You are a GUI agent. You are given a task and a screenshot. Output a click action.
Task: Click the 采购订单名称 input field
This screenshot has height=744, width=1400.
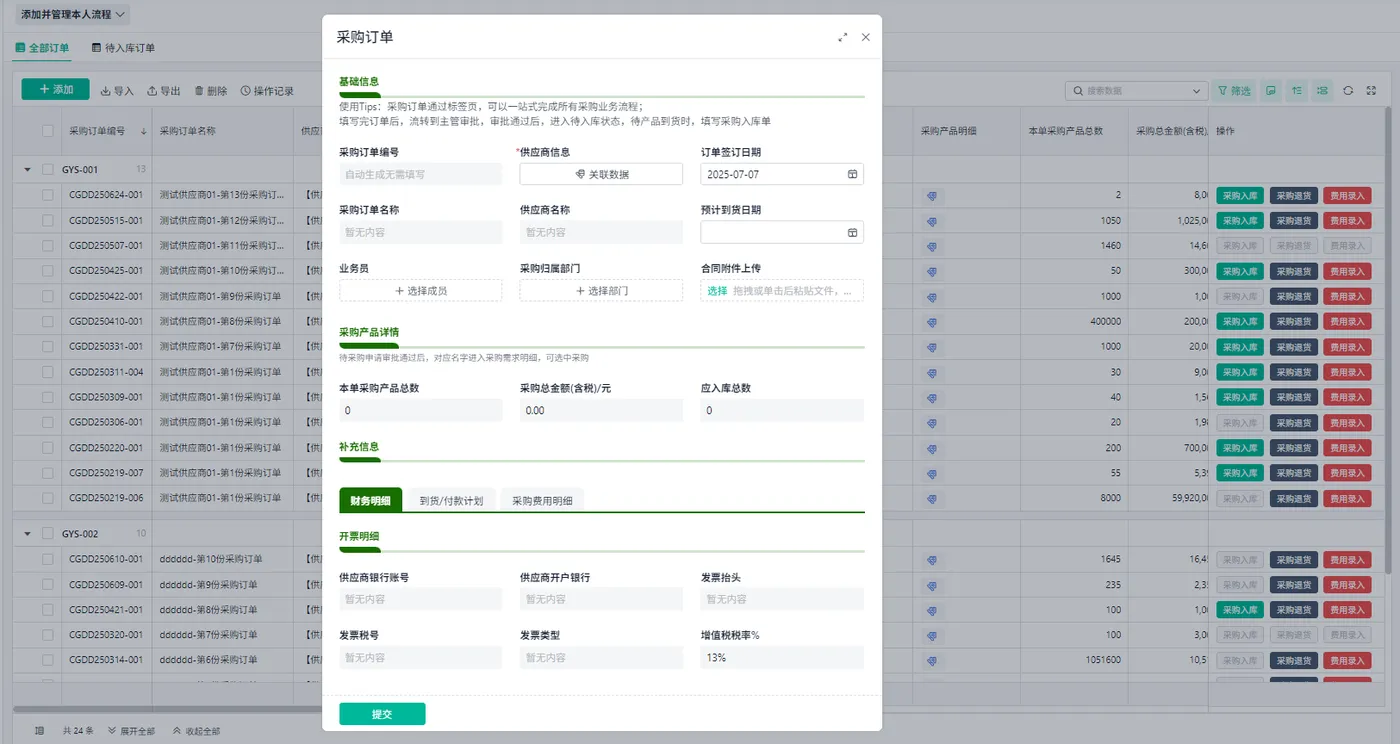420,232
